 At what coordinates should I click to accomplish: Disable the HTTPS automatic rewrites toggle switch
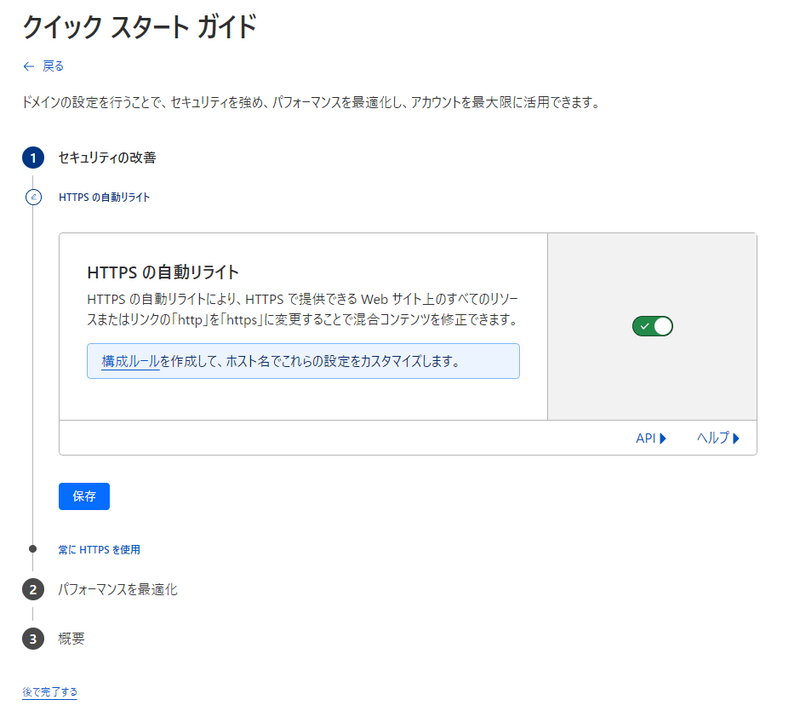(x=652, y=326)
